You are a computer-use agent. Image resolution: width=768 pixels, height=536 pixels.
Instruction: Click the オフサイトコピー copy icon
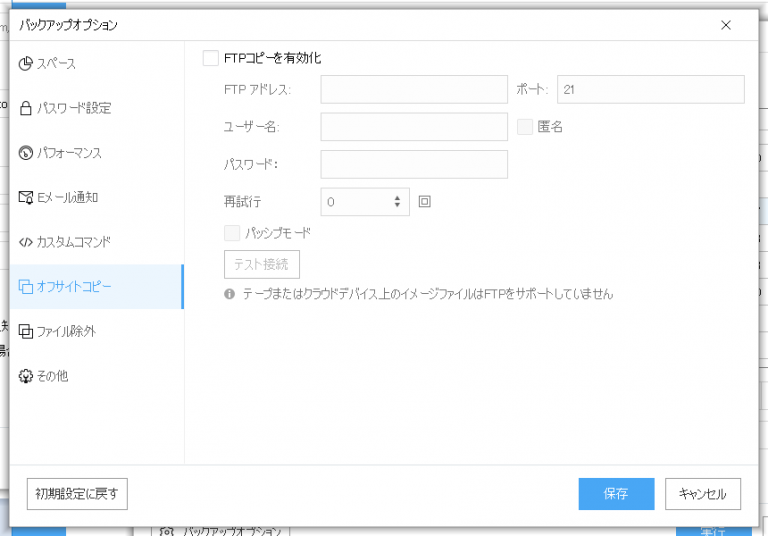(x=26, y=287)
